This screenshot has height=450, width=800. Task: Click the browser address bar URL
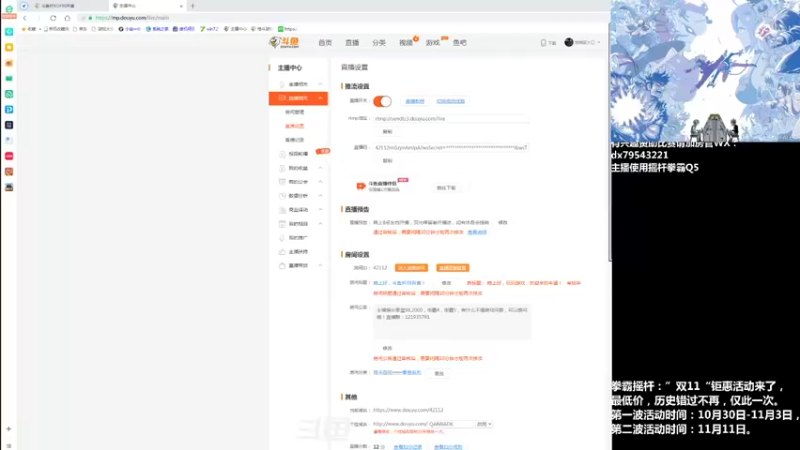coord(132,18)
